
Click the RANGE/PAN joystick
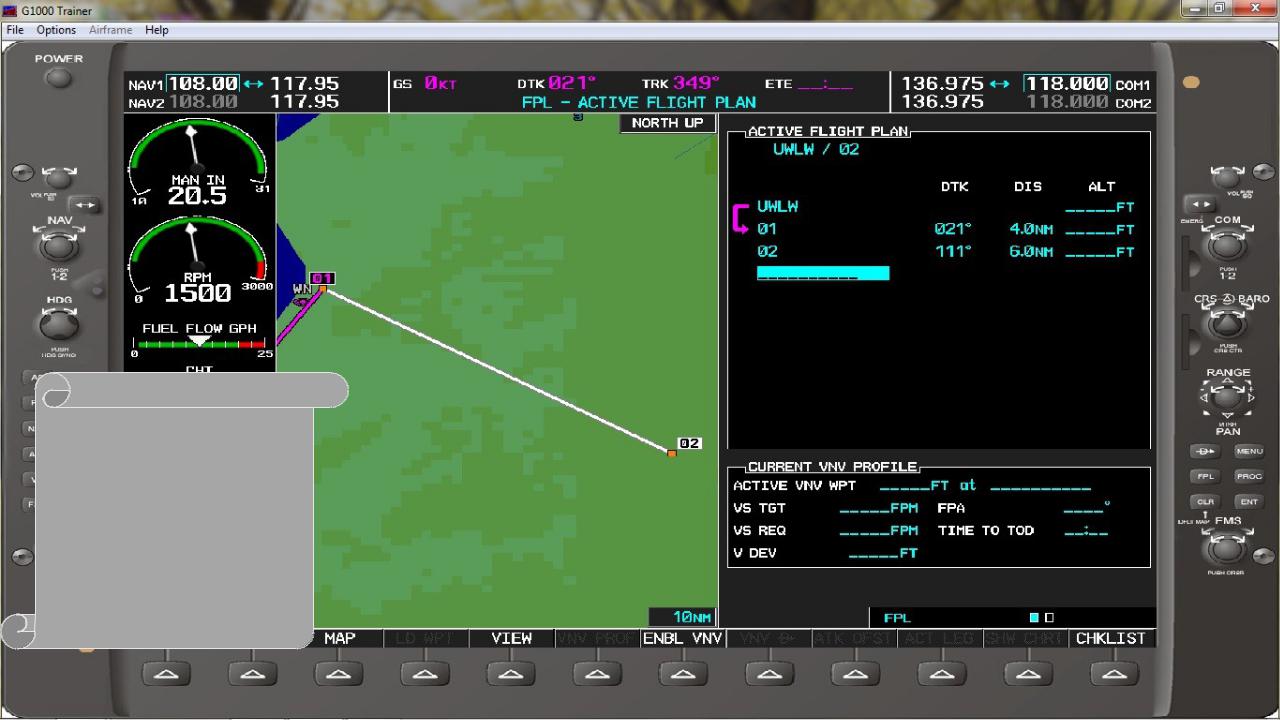click(1228, 398)
